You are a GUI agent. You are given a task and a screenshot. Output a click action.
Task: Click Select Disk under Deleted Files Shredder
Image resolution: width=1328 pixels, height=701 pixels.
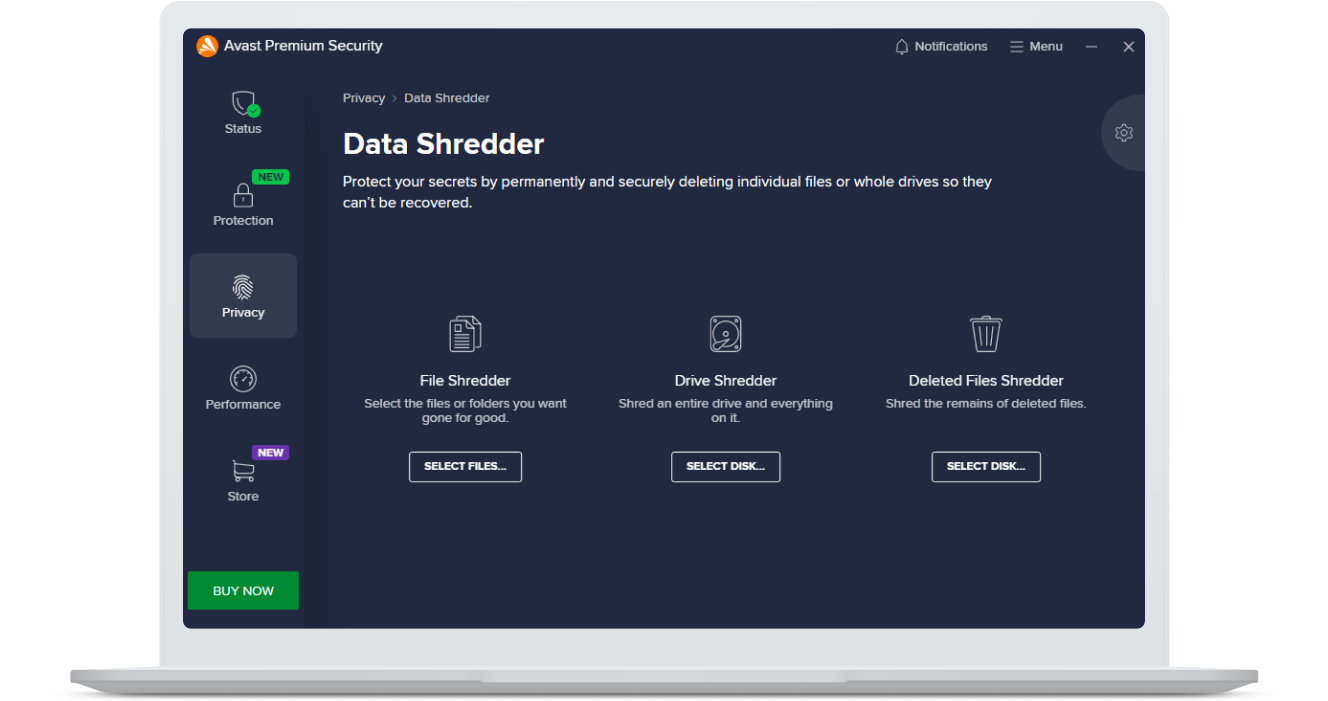tap(986, 467)
